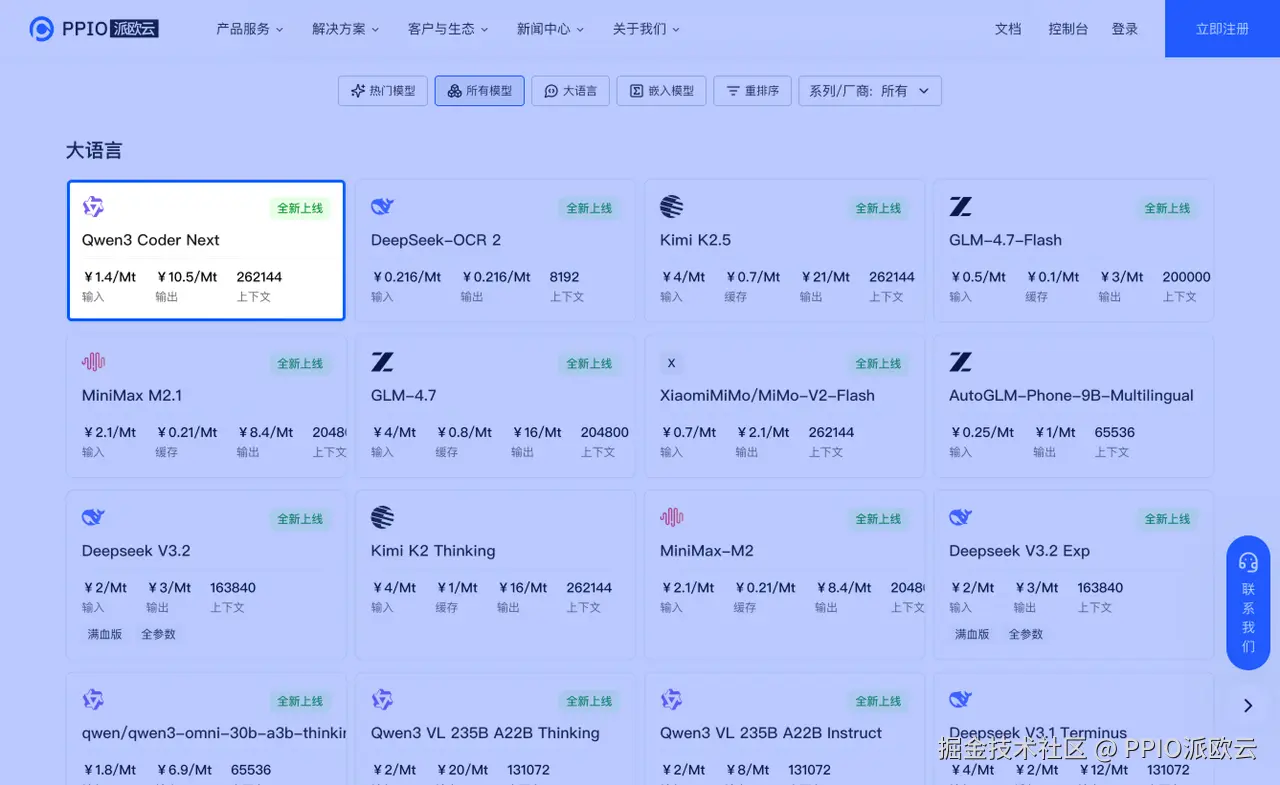Screen dimensions: 1280x785
Task: Click the Kimi K2.5 round striped logo
Action: [x=672, y=207]
